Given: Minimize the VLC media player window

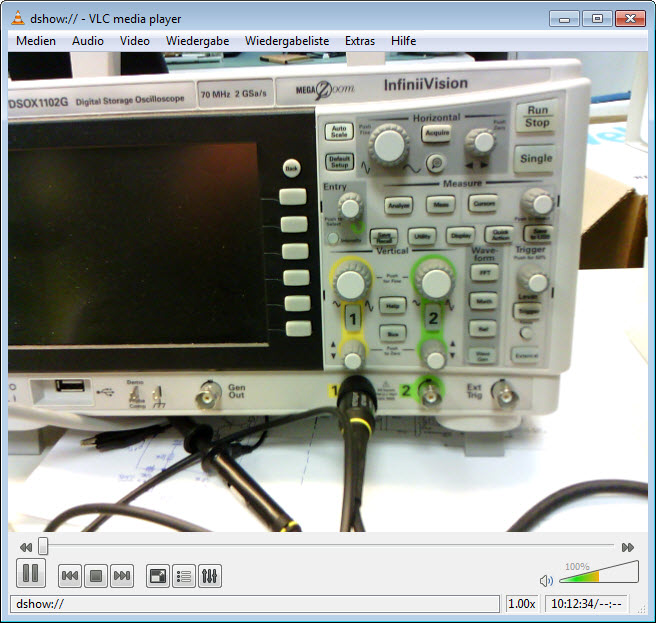Looking at the screenshot, I should coord(564,18).
